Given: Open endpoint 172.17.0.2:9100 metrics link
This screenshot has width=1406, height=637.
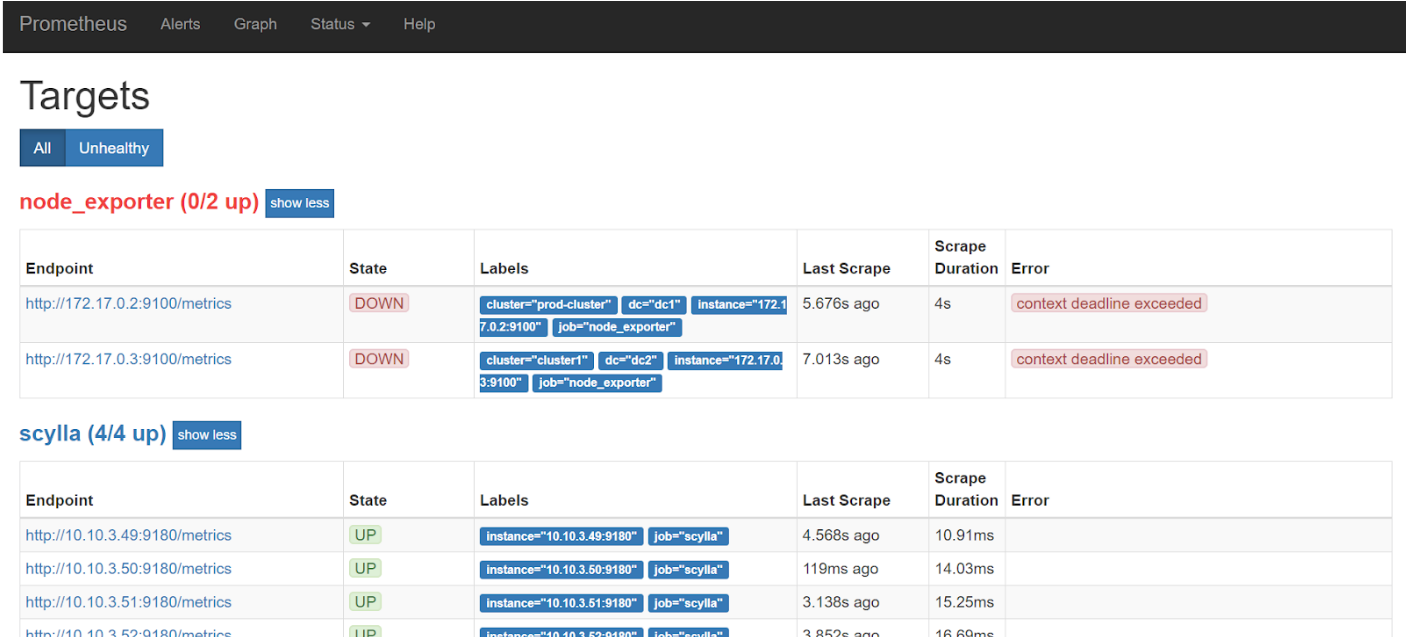Looking at the screenshot, I should pos(128,304).
